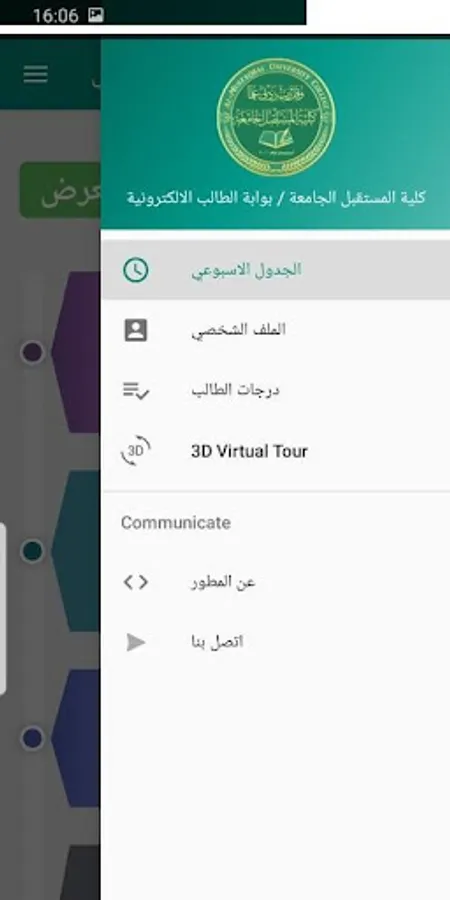Tap the hamburger menu icon behind drawer
Viewport: 450px width, 900px height.
coord(36,74)
